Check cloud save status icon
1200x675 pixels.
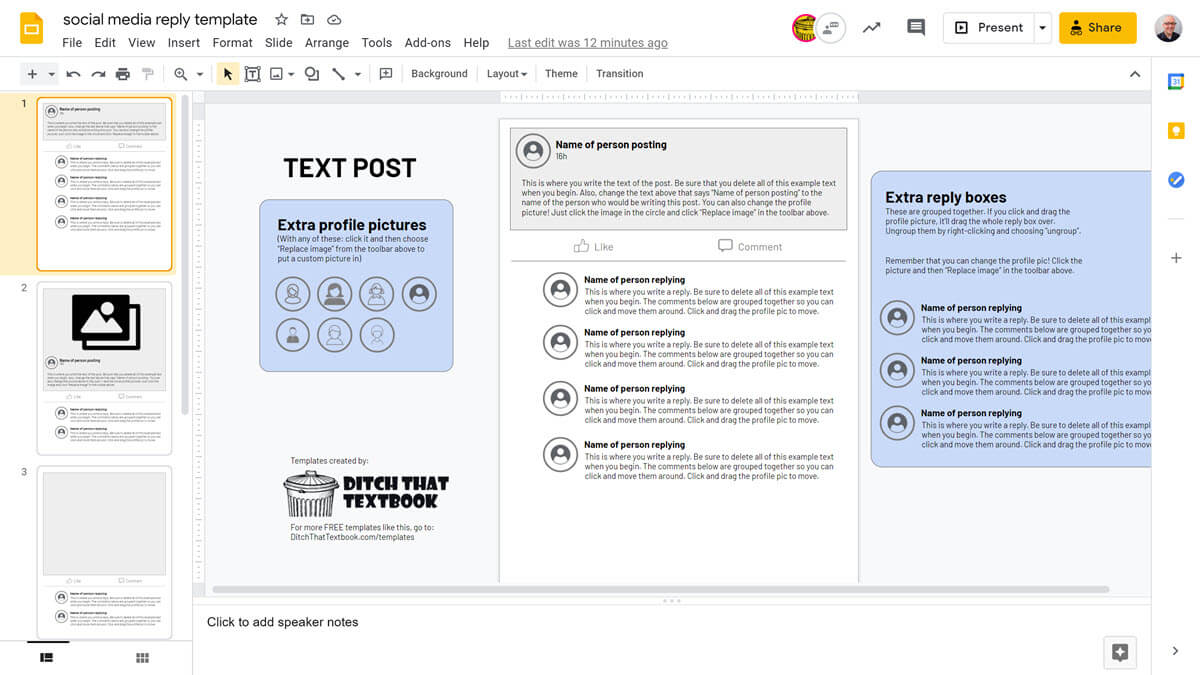[334, 20]
